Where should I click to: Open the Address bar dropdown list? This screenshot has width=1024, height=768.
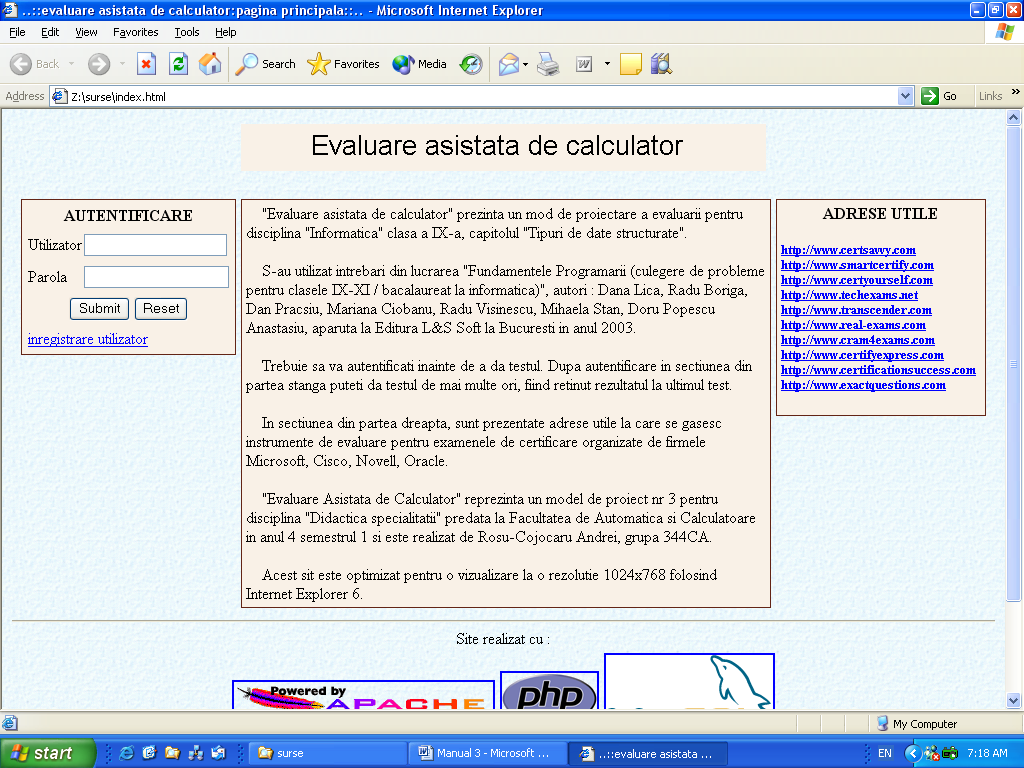(905, 97)
